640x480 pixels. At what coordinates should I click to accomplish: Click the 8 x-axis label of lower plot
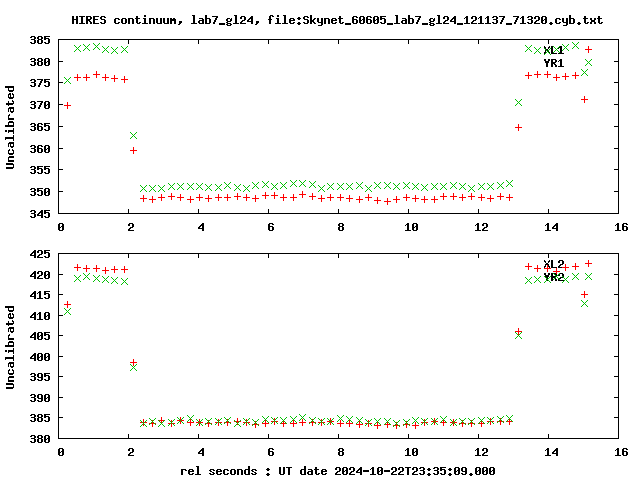341,452
